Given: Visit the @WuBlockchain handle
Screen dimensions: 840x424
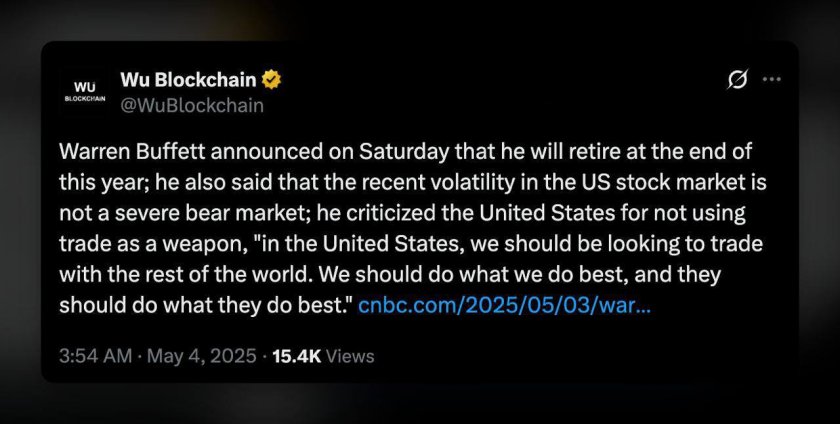Looking at the screenshot, I should pyautogui.click(x=192, y=105).
